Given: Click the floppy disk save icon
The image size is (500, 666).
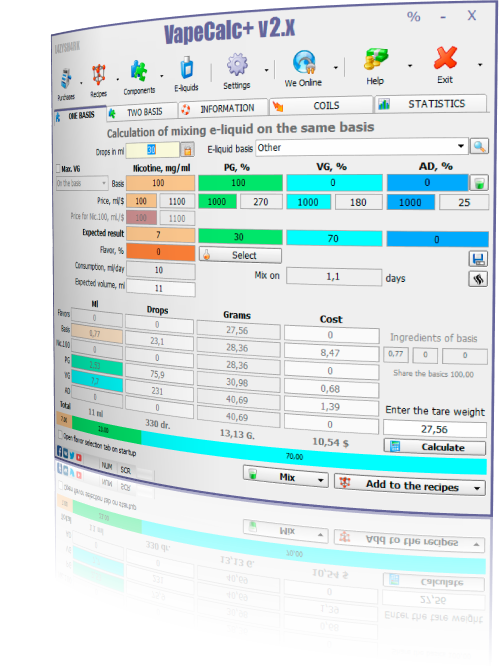Looking at the screenshot, I should (x=478, y=259).
